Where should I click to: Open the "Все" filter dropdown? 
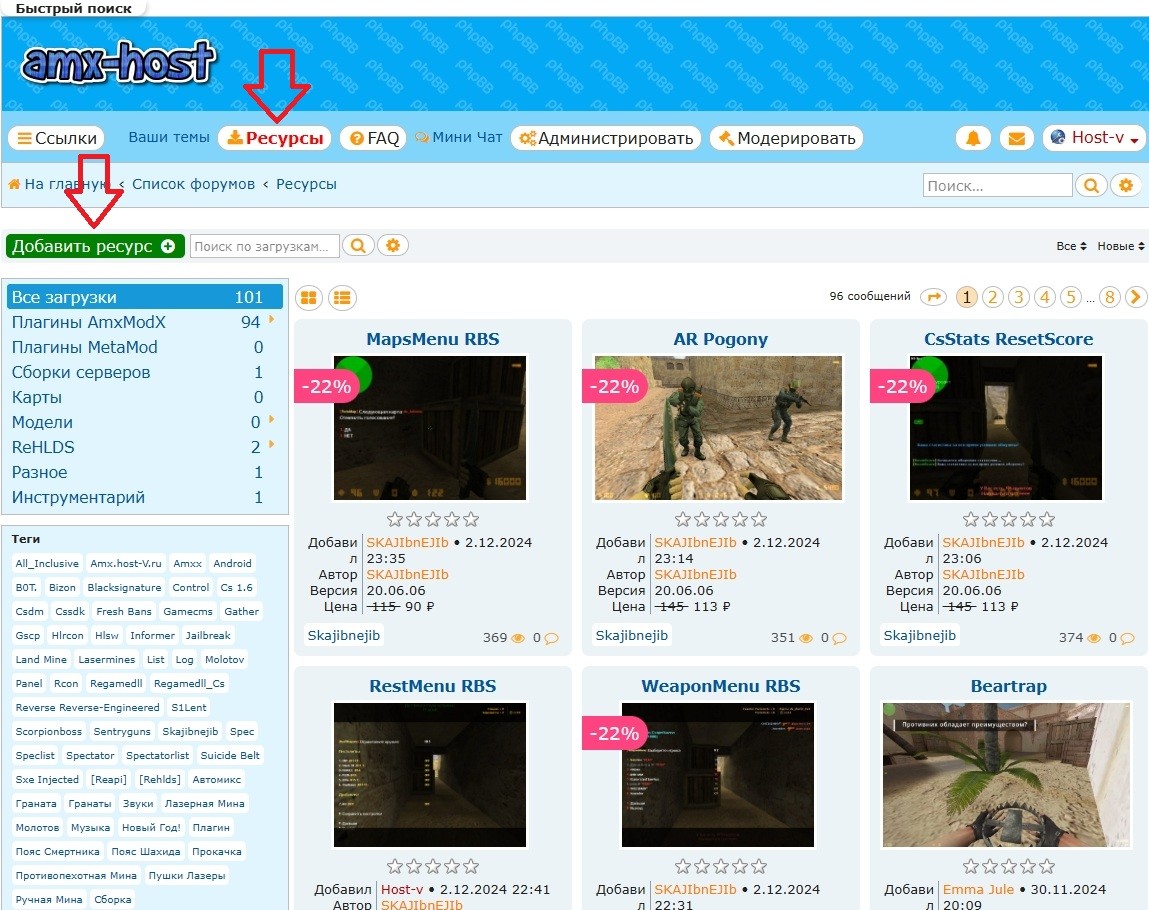(1071, 246)
